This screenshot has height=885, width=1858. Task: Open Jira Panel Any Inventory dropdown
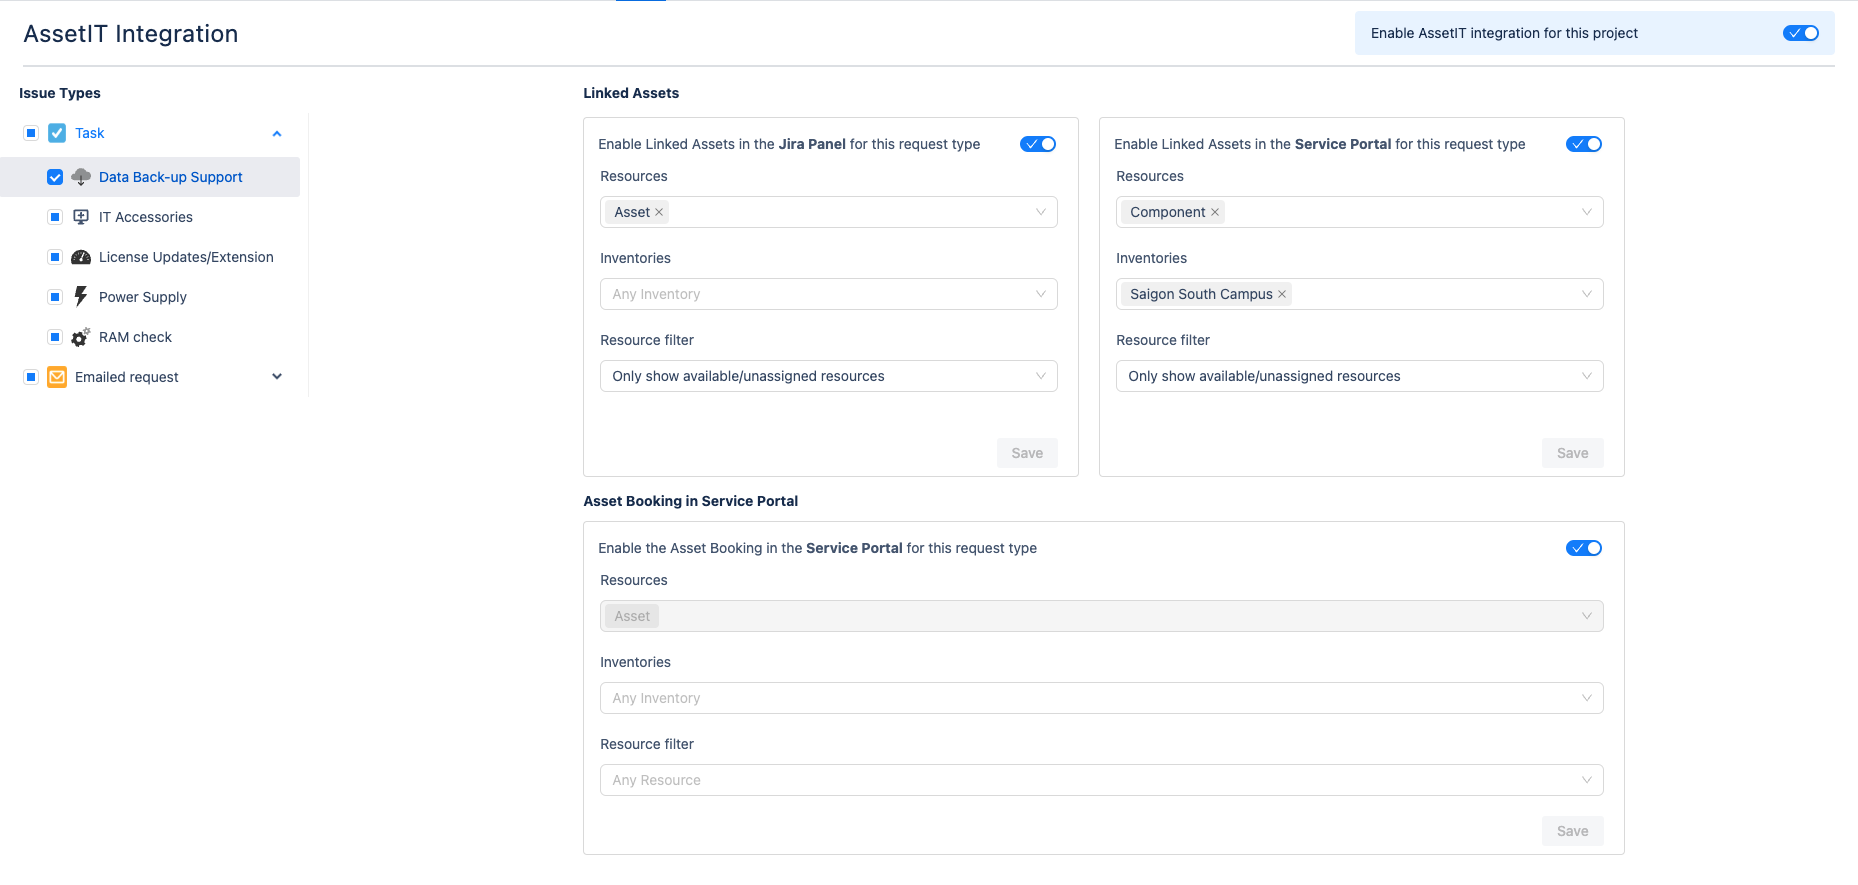click(x=828, y=294)
